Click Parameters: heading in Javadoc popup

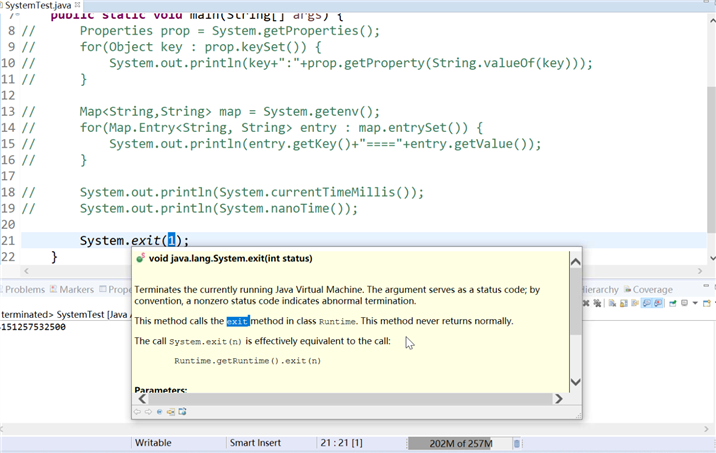pos(161,390)
